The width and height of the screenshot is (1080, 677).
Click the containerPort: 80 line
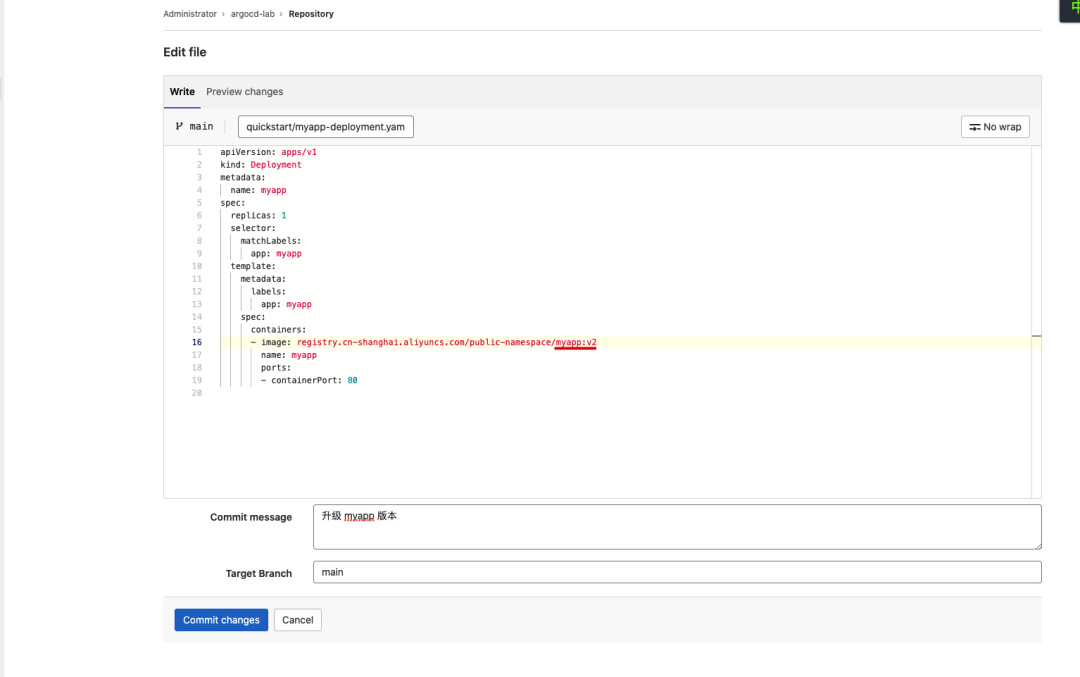click(310, 380)
